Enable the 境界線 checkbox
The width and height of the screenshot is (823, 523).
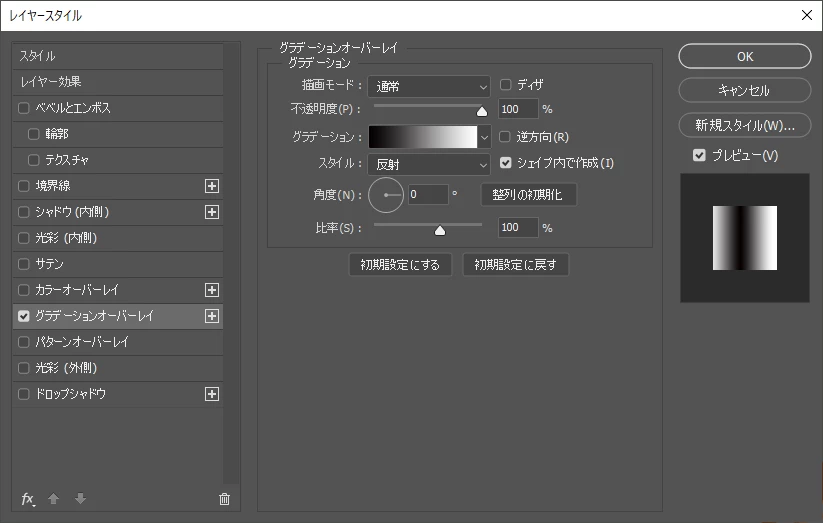(24, 186)
